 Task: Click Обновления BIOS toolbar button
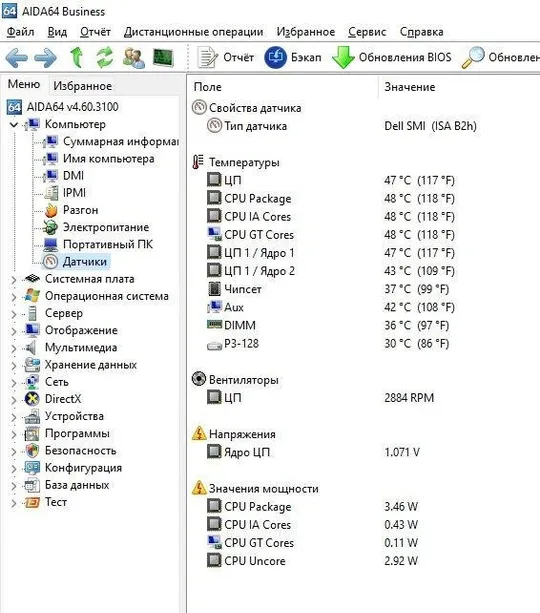pyautogui.click(x=392, y=57)
